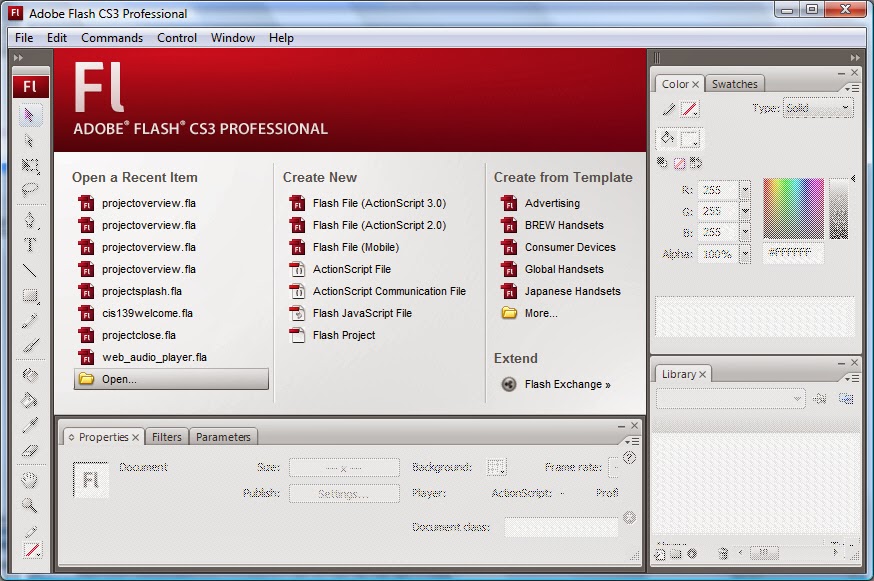This screenshot has height=581, width=874.
Task: Click the Document class input field
Action: click(561, 527)
